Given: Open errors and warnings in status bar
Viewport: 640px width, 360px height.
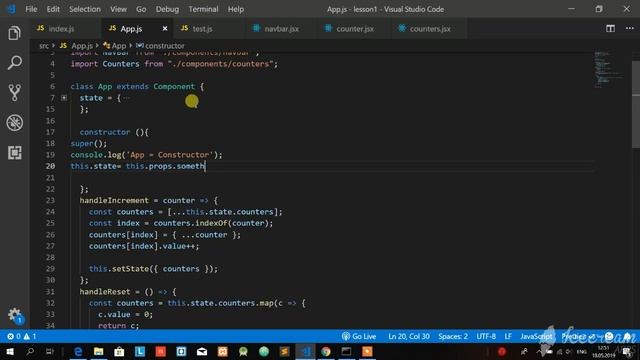Looking at the screenshot, I should coord(22,336).
